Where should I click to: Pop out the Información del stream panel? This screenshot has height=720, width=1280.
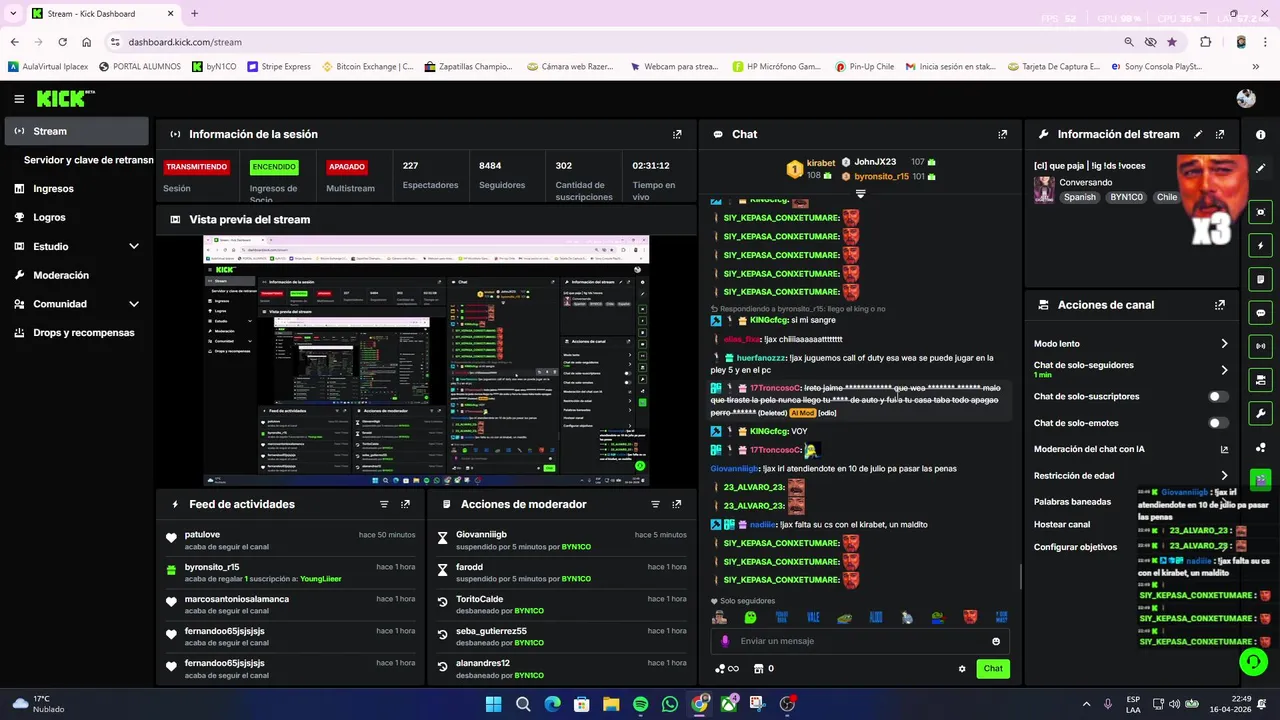point(1220,134)
